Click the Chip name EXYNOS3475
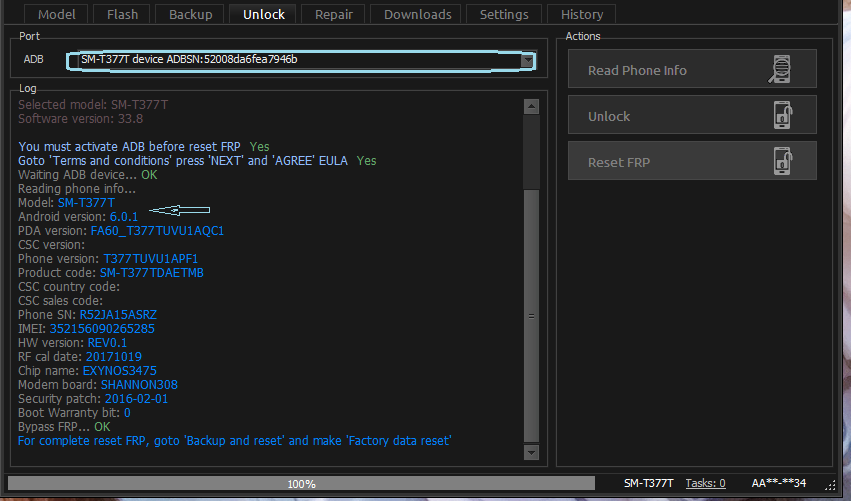The height and width of the screenshot is (501, 851). coord(119,371)
